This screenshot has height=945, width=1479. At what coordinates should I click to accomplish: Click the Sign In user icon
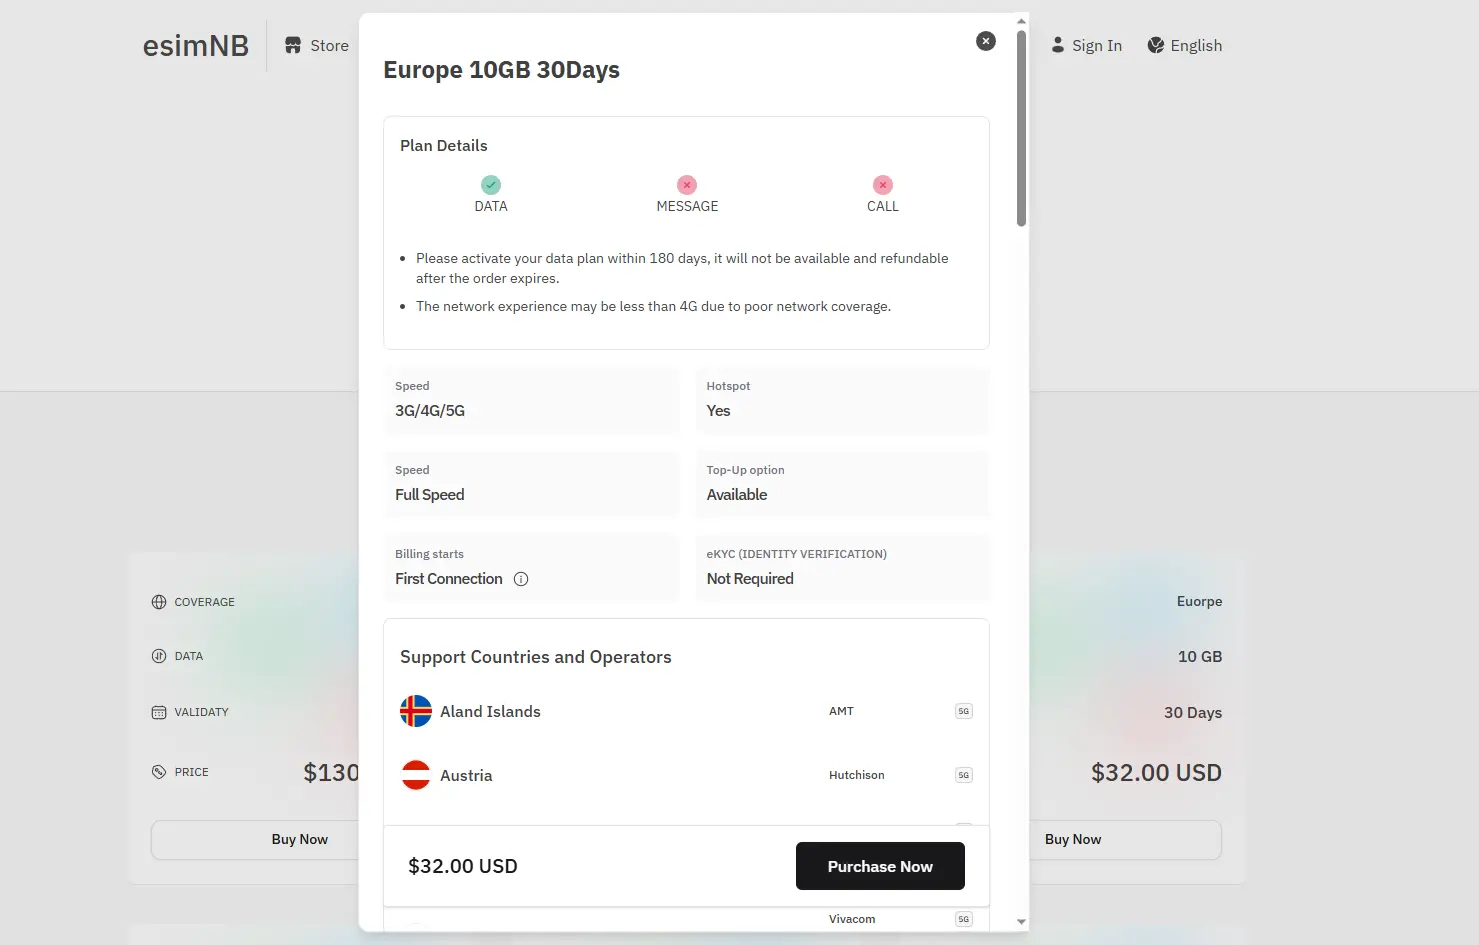coord(1058,44)
